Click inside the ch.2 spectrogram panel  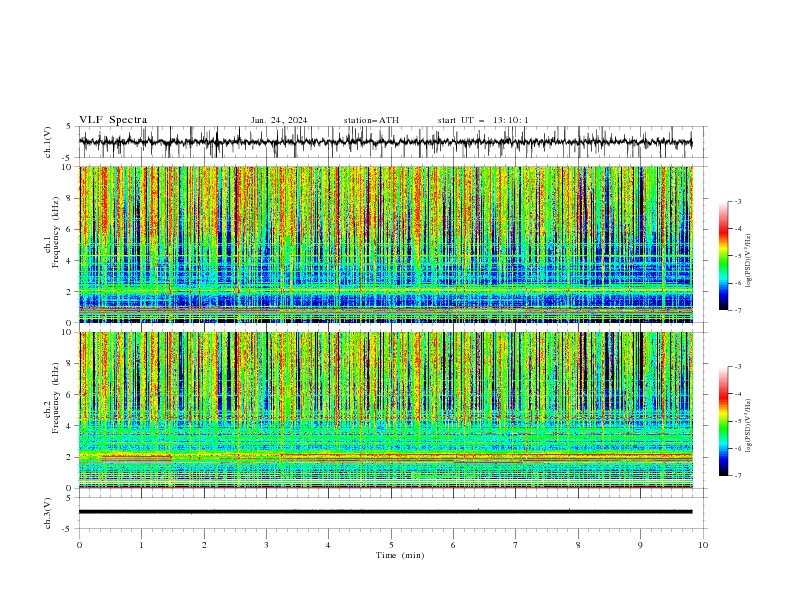coord(386,410)
